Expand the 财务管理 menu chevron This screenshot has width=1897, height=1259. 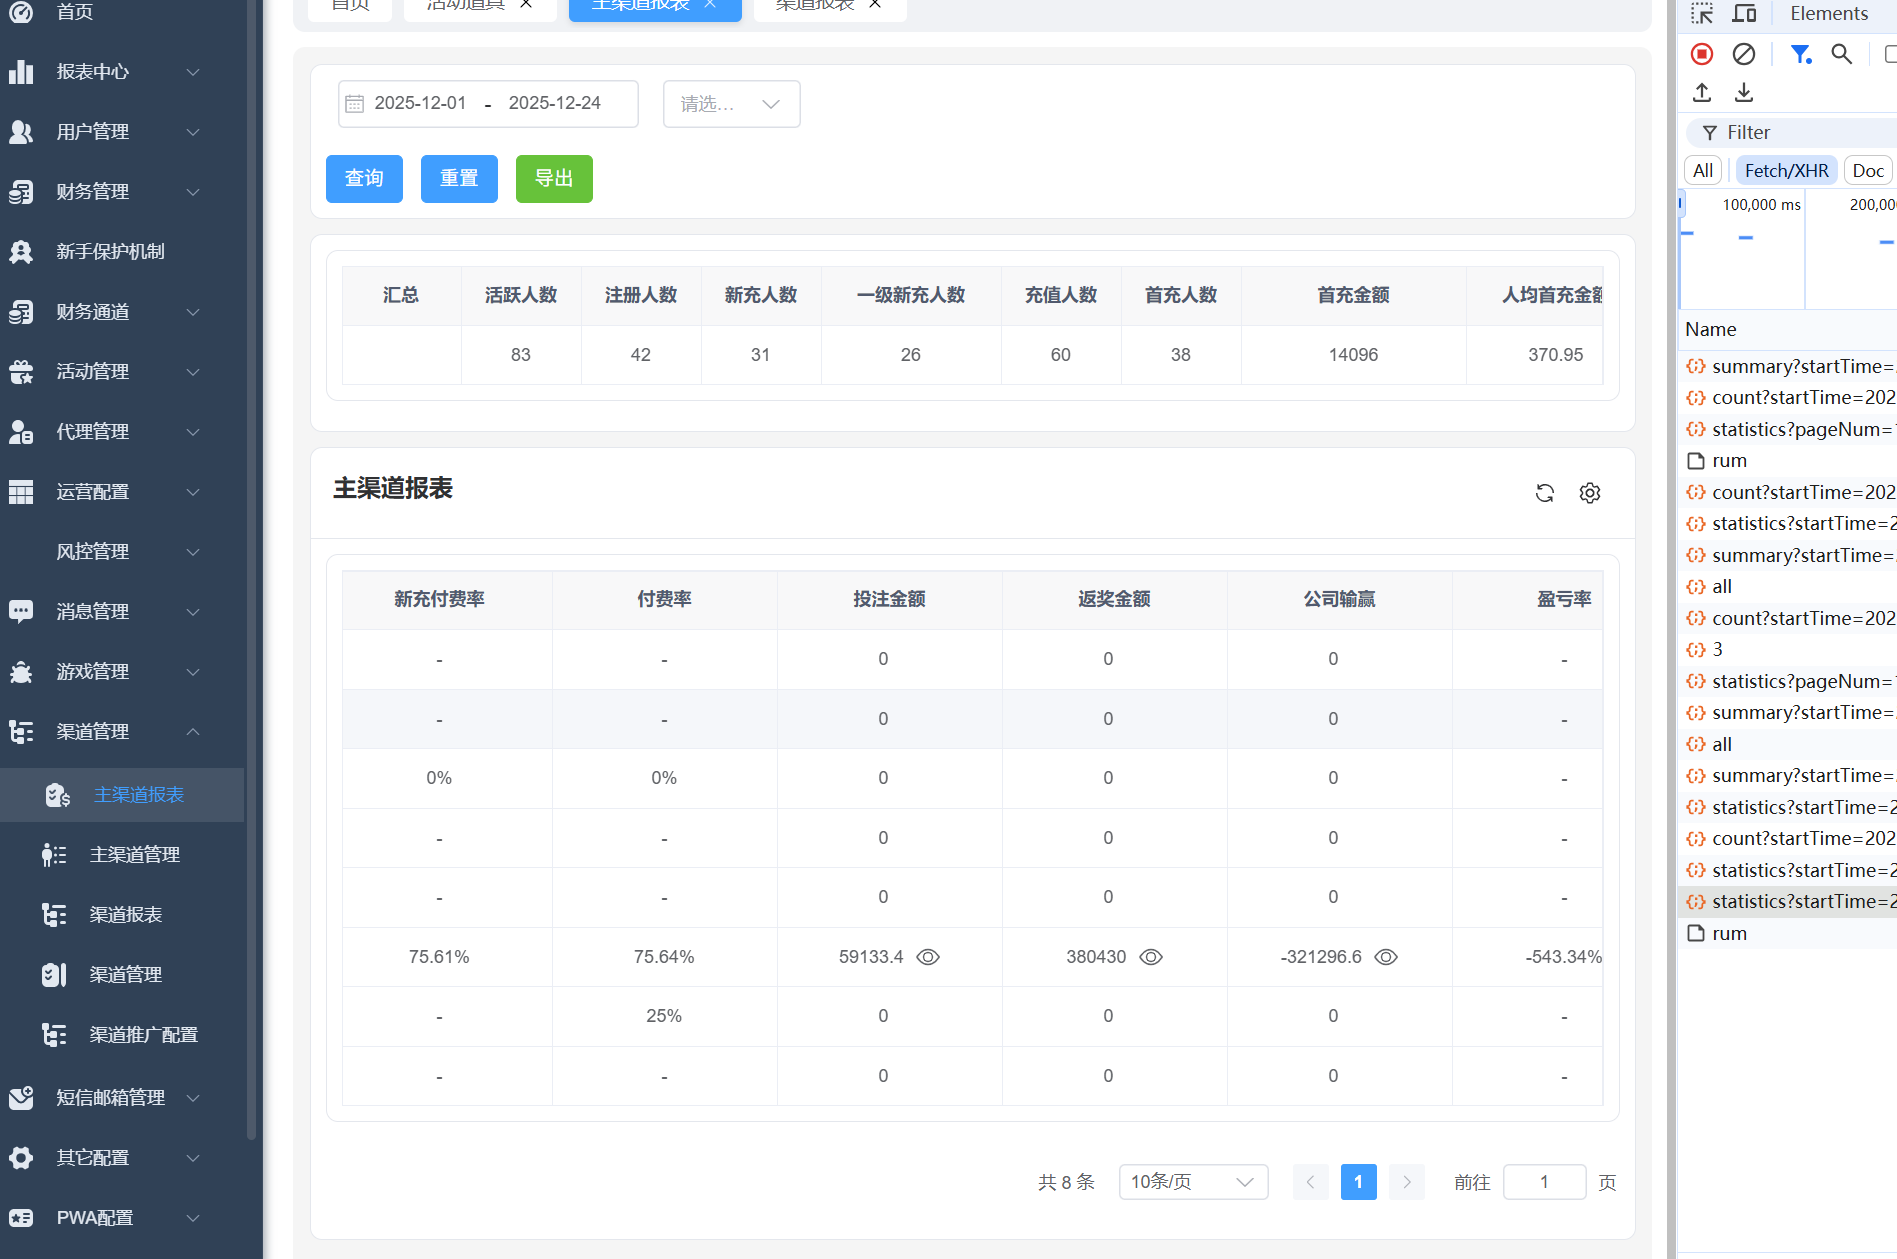(193, 192)
